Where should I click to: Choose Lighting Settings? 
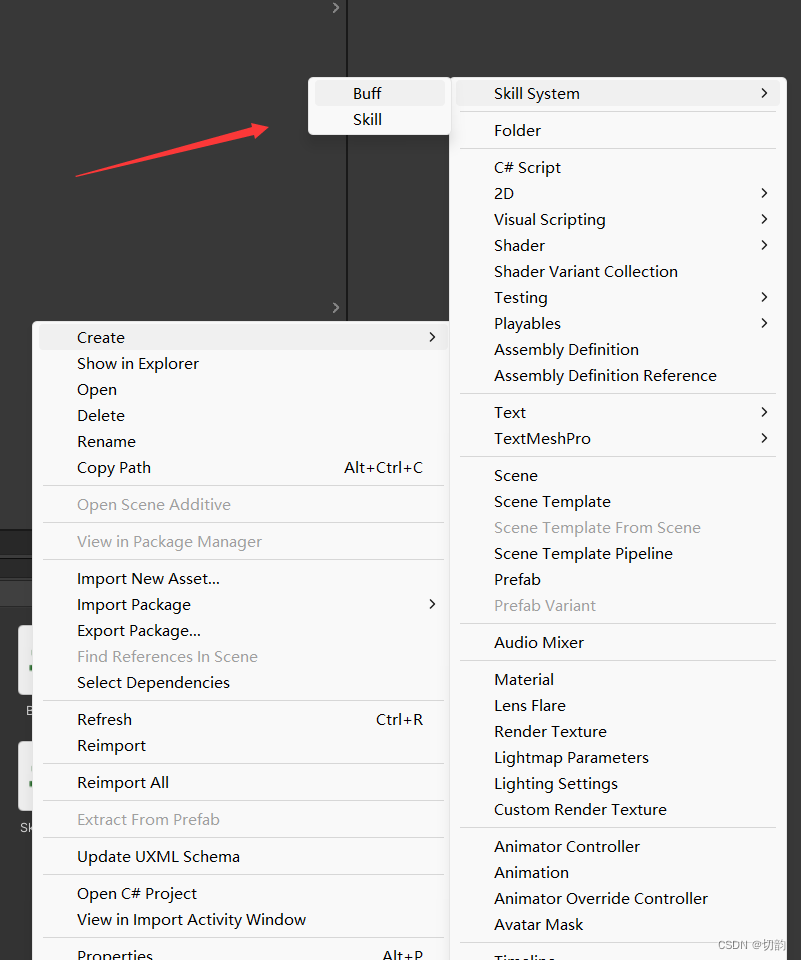tap(618, 784)
